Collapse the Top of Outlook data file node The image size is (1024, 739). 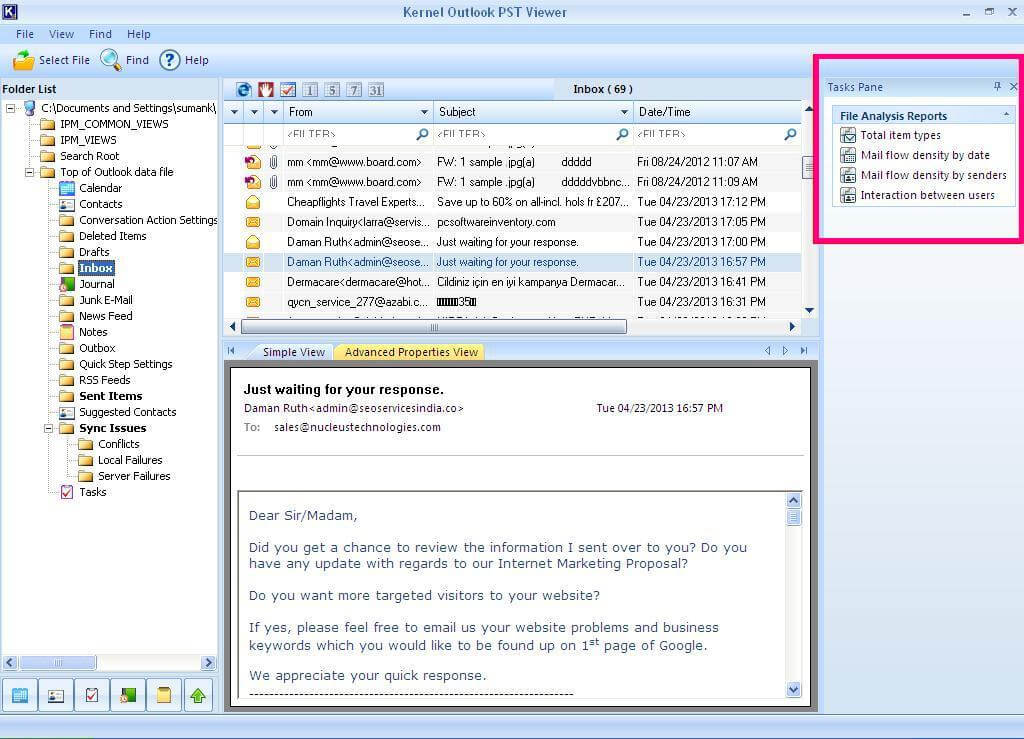point(29,172)
